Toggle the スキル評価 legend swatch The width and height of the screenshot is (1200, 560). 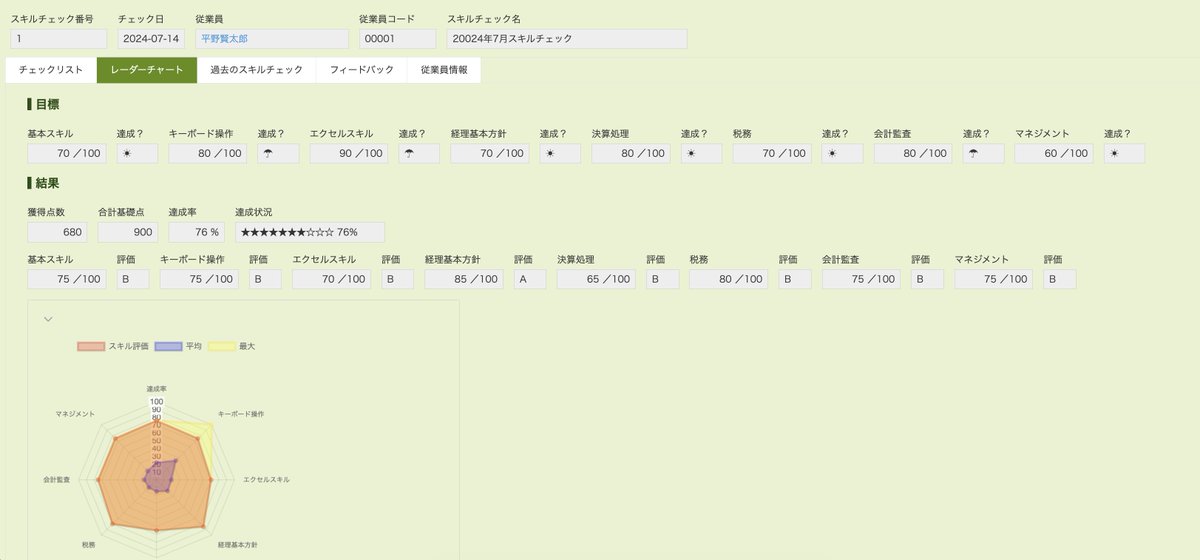91,346
